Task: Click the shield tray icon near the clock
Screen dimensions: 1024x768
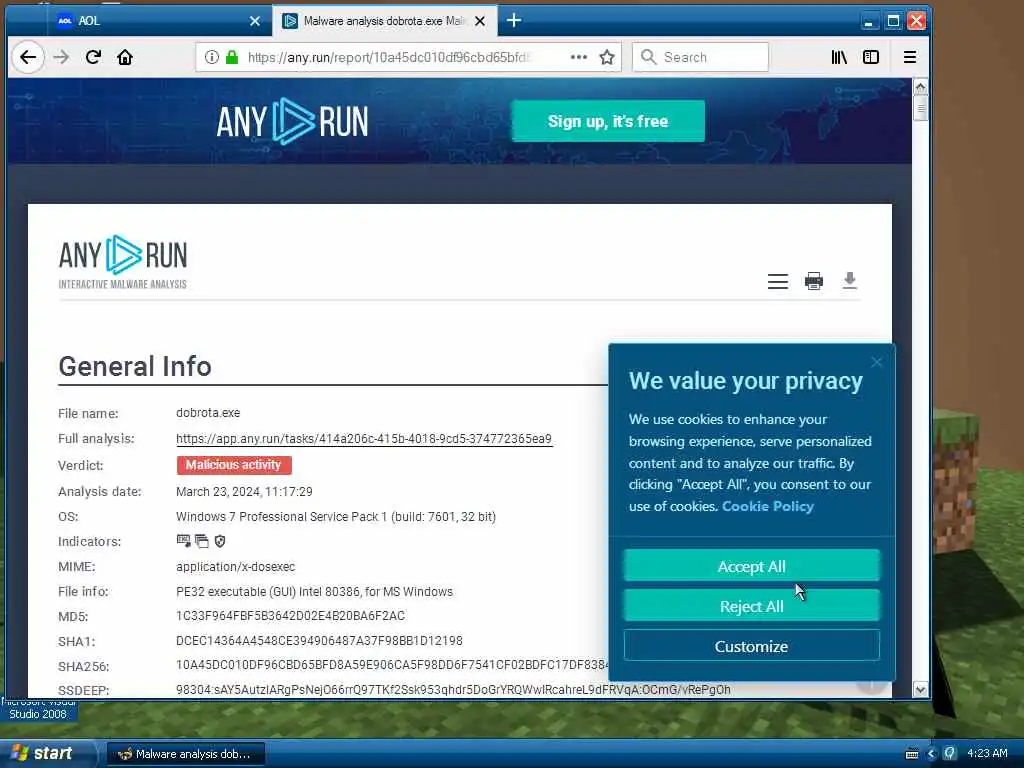Action: [950, 753]
